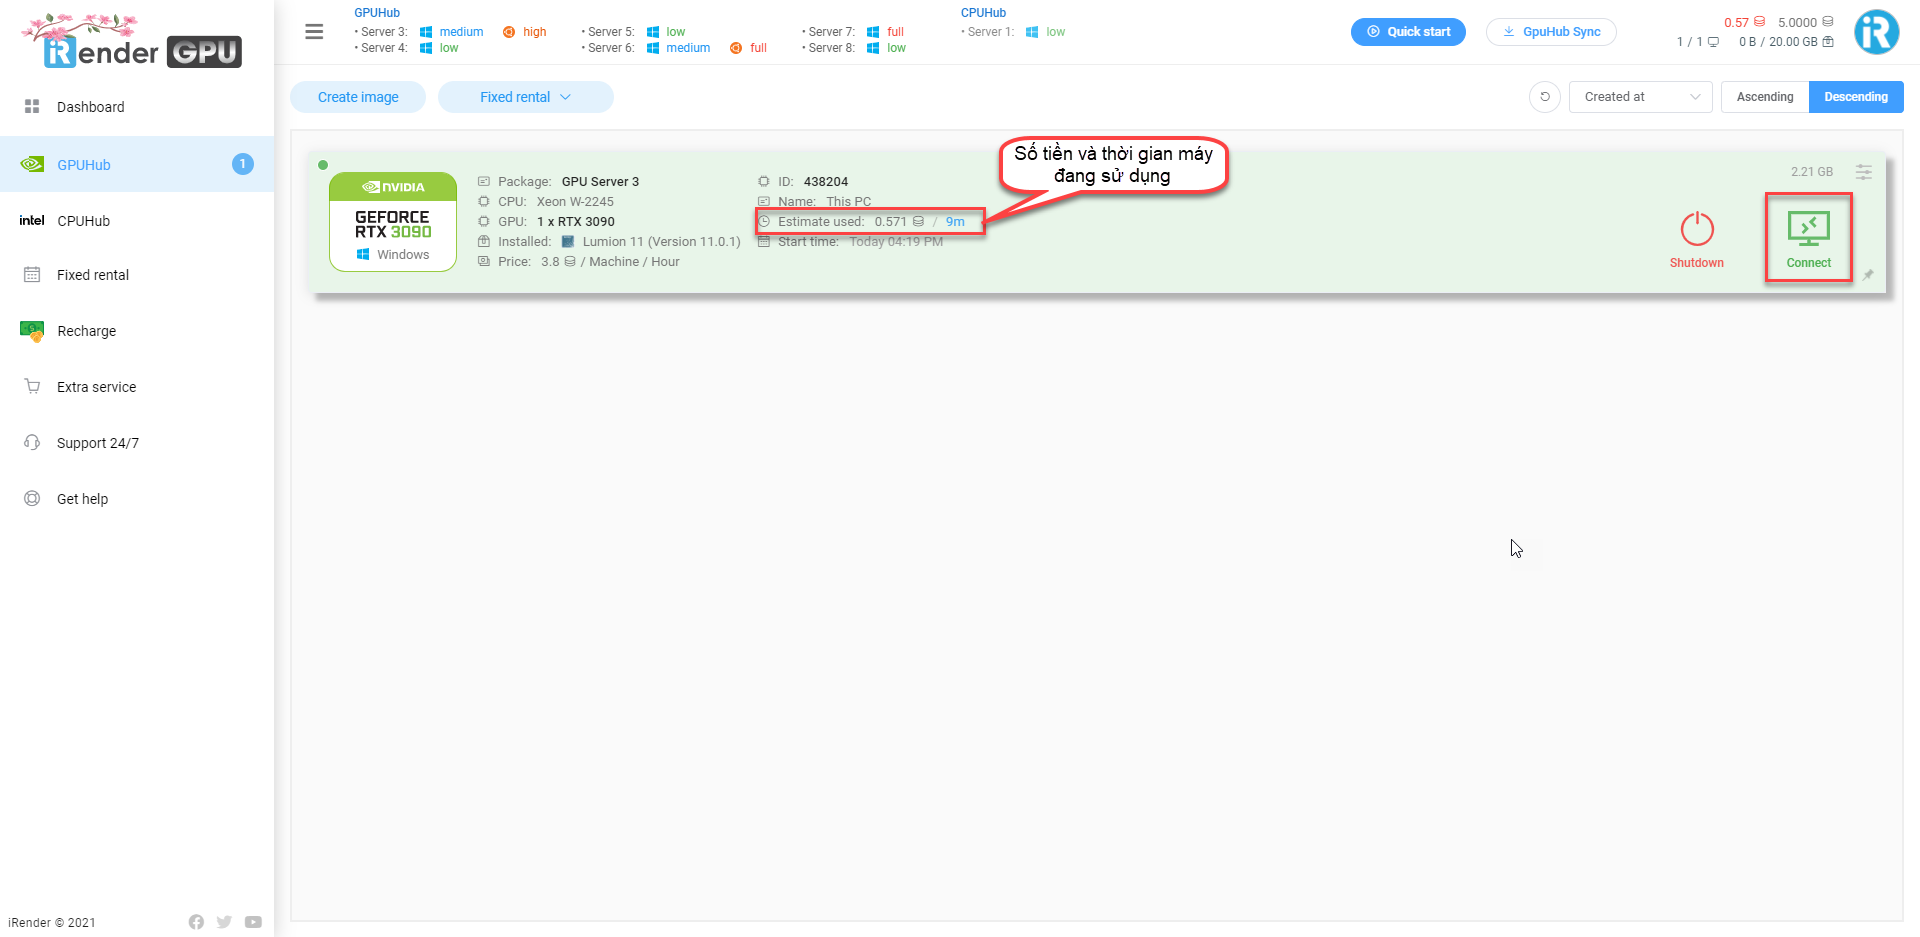The height and width of the screenshot is (937, 1920).
Task: Click the Support headset icon
Action: click(32, 443)
